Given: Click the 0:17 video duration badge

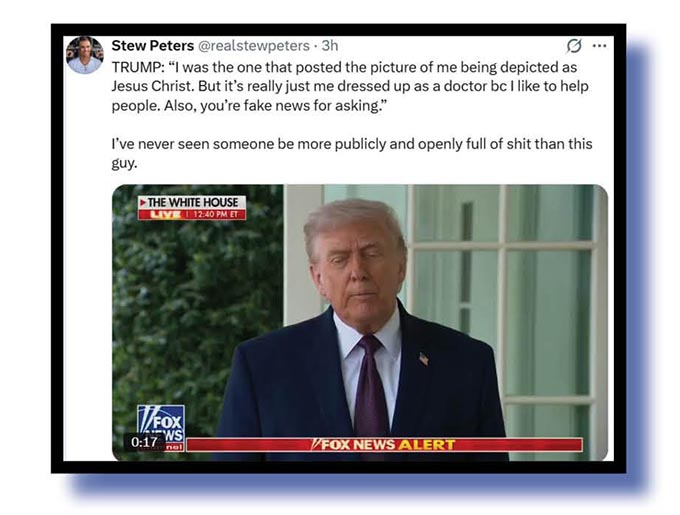Looking at the screenshot, I should coord(144,442).
